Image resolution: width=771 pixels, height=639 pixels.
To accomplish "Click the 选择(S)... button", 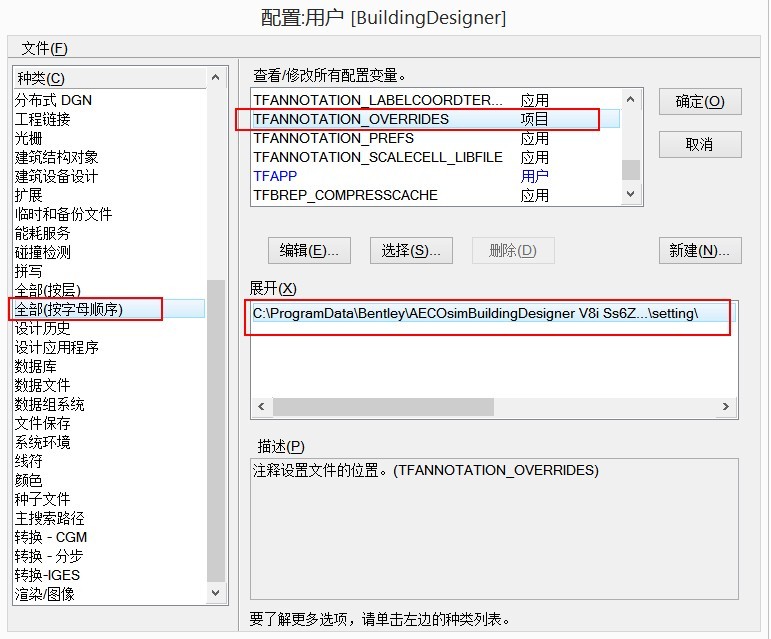I will [411, 251].
